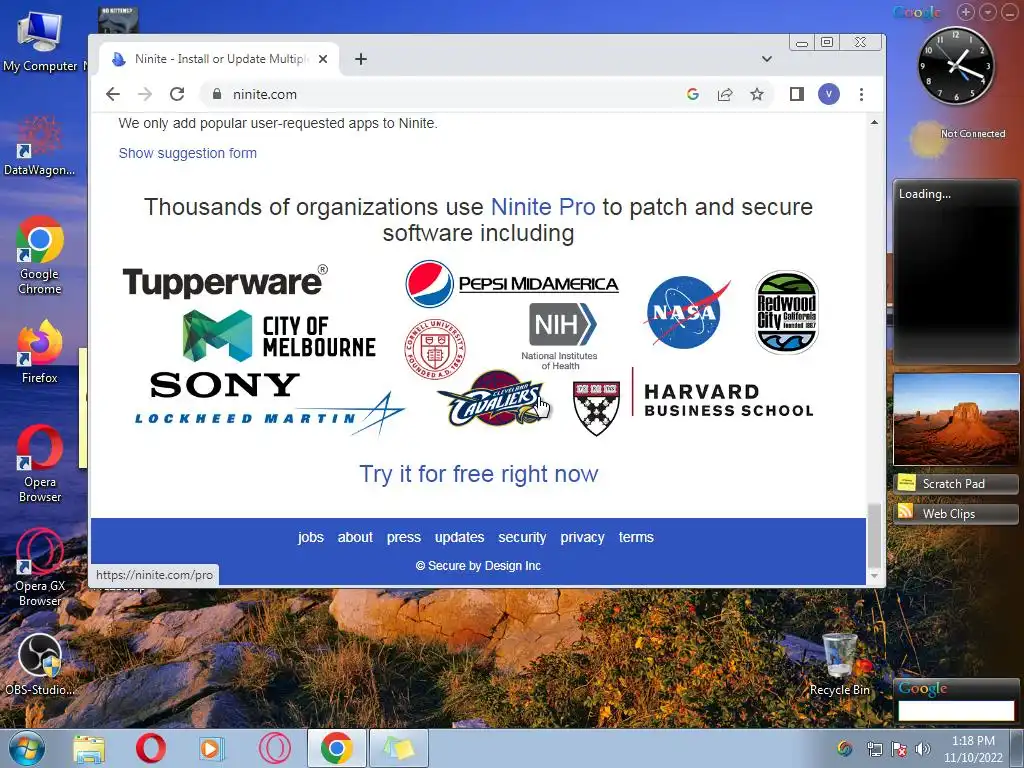This screenshot has height=768, width=1024.
Task: Click the Redwood City logo
Action: [x=786, y=312]
